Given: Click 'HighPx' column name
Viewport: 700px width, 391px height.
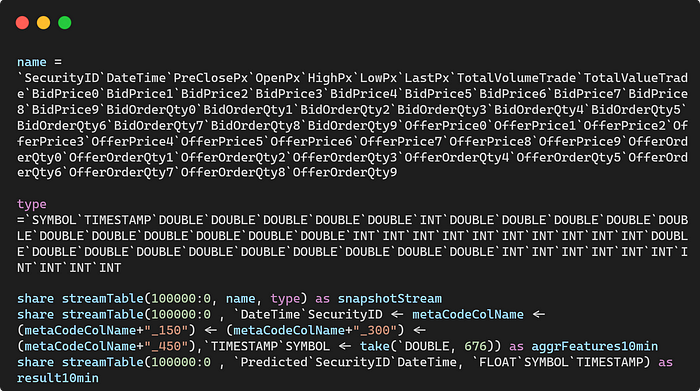Looking at the screenshot, I should point(330,78).
